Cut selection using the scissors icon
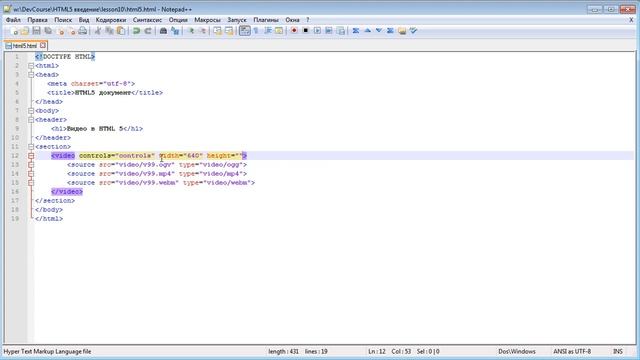This screenshot has height=360, width=640. [x=98, y=31]
